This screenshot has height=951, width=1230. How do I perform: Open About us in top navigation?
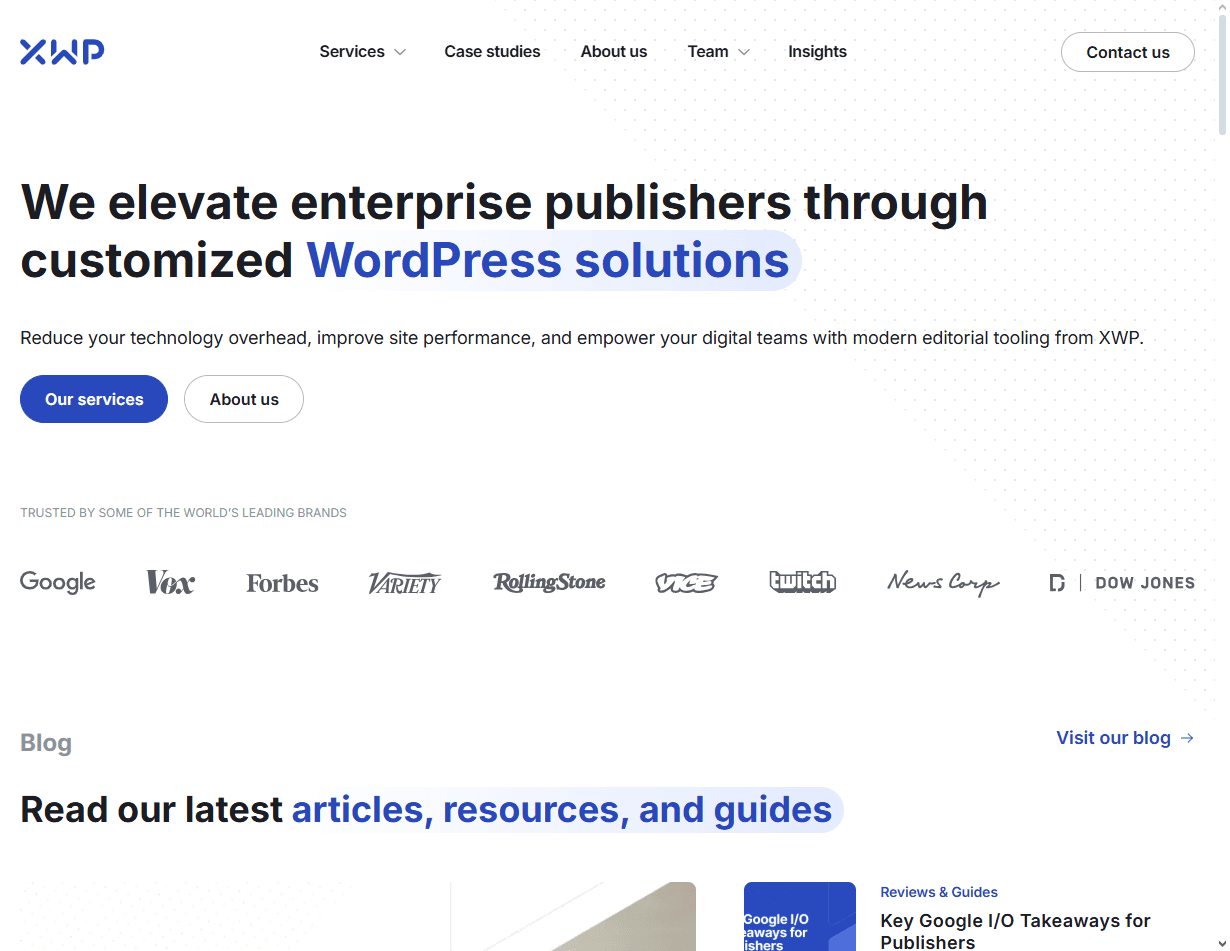[614, 52]
